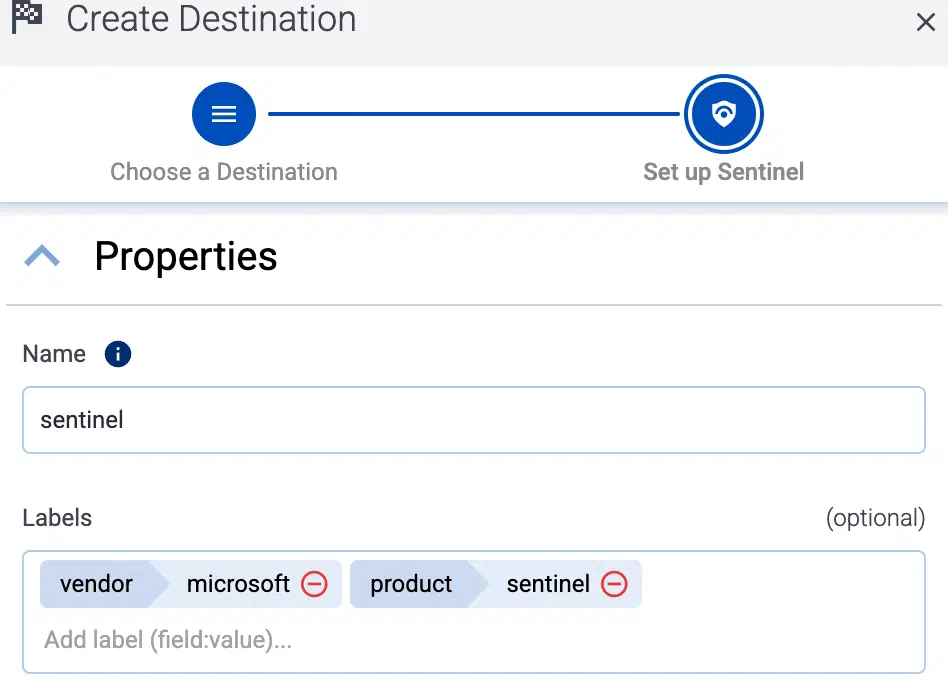948x690 pixels.
Task: Select the Set up Sentinel shield step icon
Action: click(x=723, y=114)
